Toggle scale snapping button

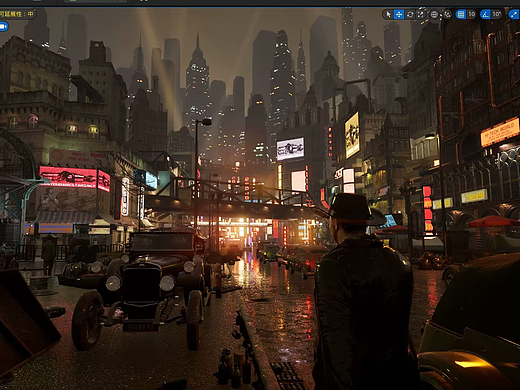coord(514,14)
